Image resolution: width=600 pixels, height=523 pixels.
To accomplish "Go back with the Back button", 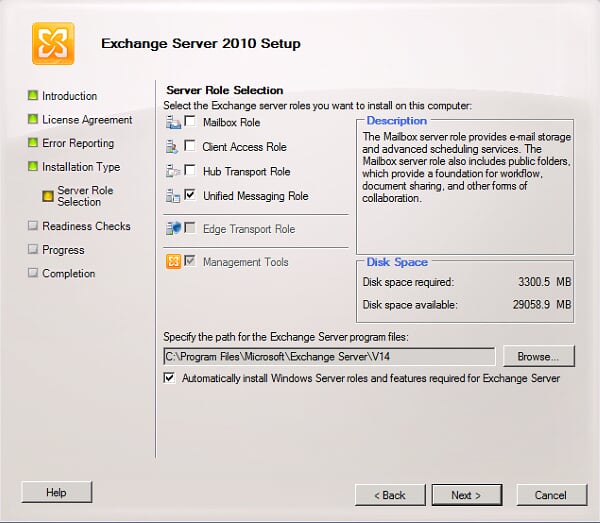I will (390, 495).
